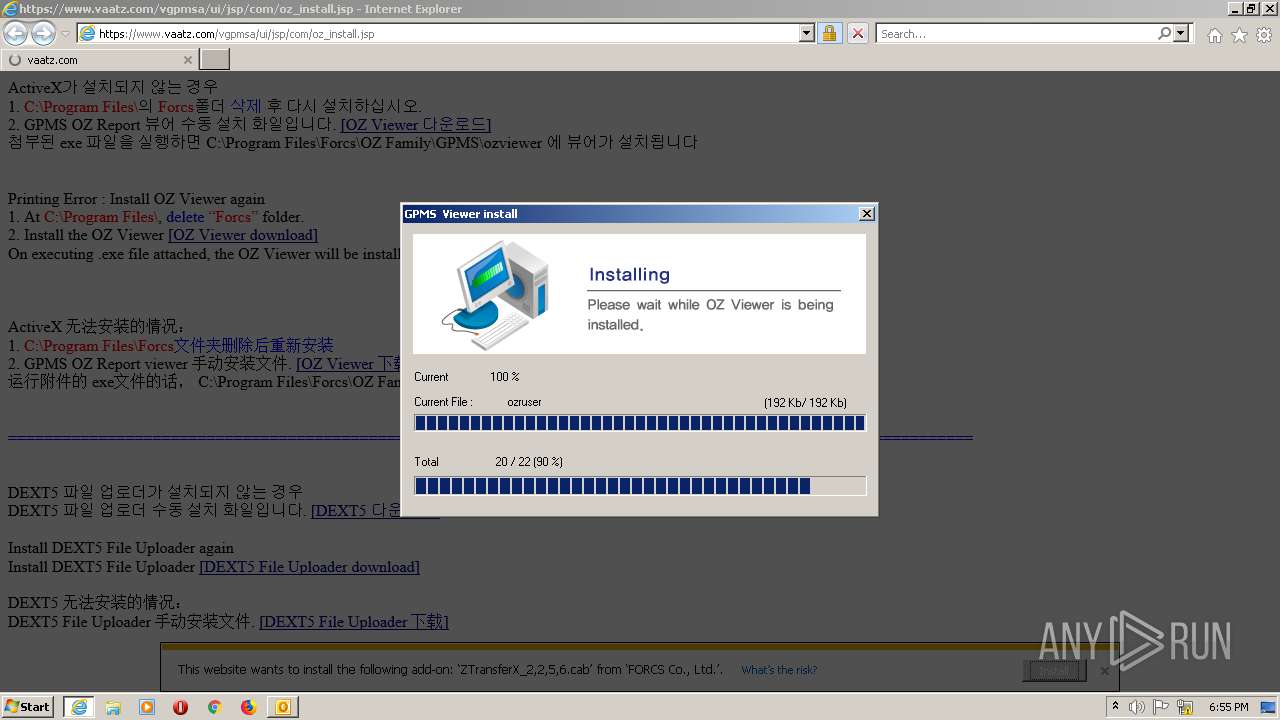This screenshot has width=1280, height=720.
Task: Open Favorites star icon
Action: tap(1239, 35)
